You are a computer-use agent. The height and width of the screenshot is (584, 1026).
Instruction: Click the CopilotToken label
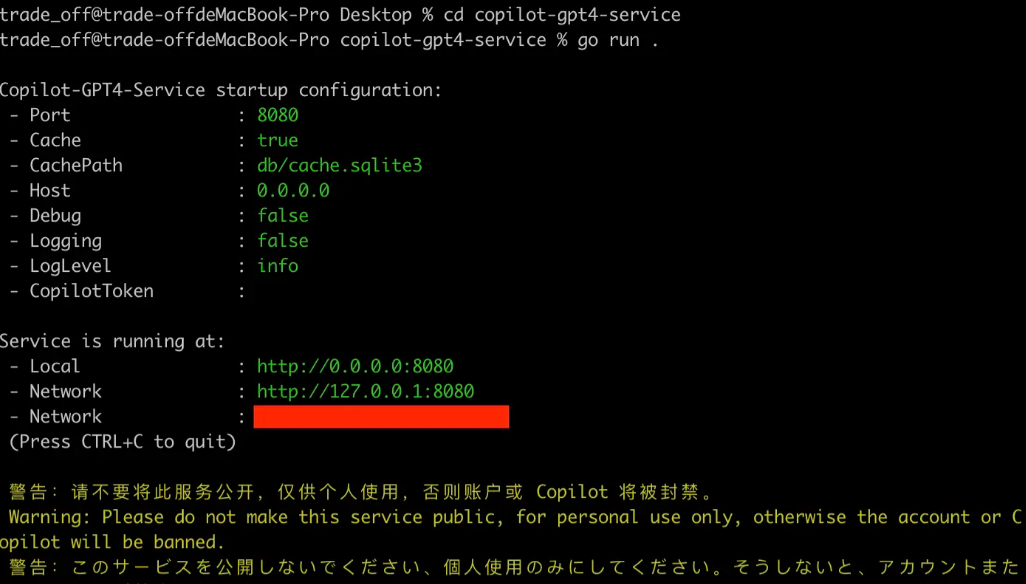pos(92,291)
